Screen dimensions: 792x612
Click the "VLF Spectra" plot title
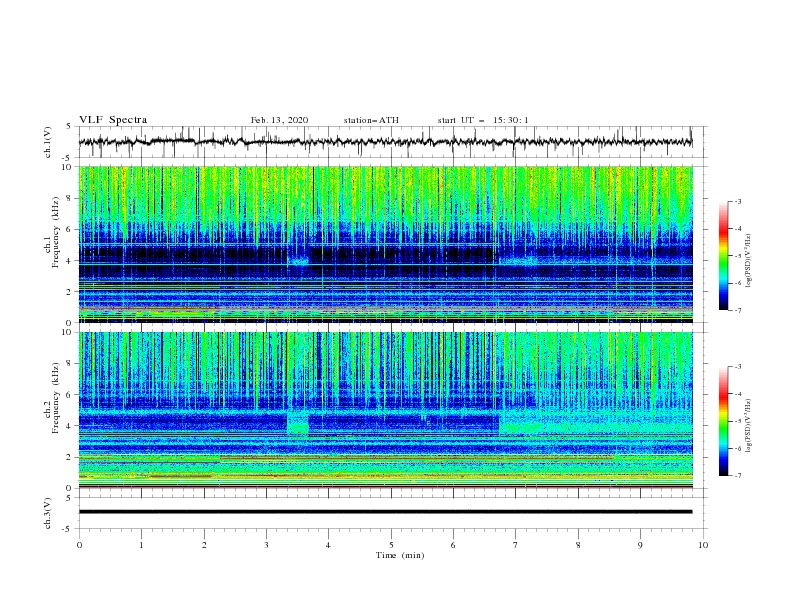point(113,120)
